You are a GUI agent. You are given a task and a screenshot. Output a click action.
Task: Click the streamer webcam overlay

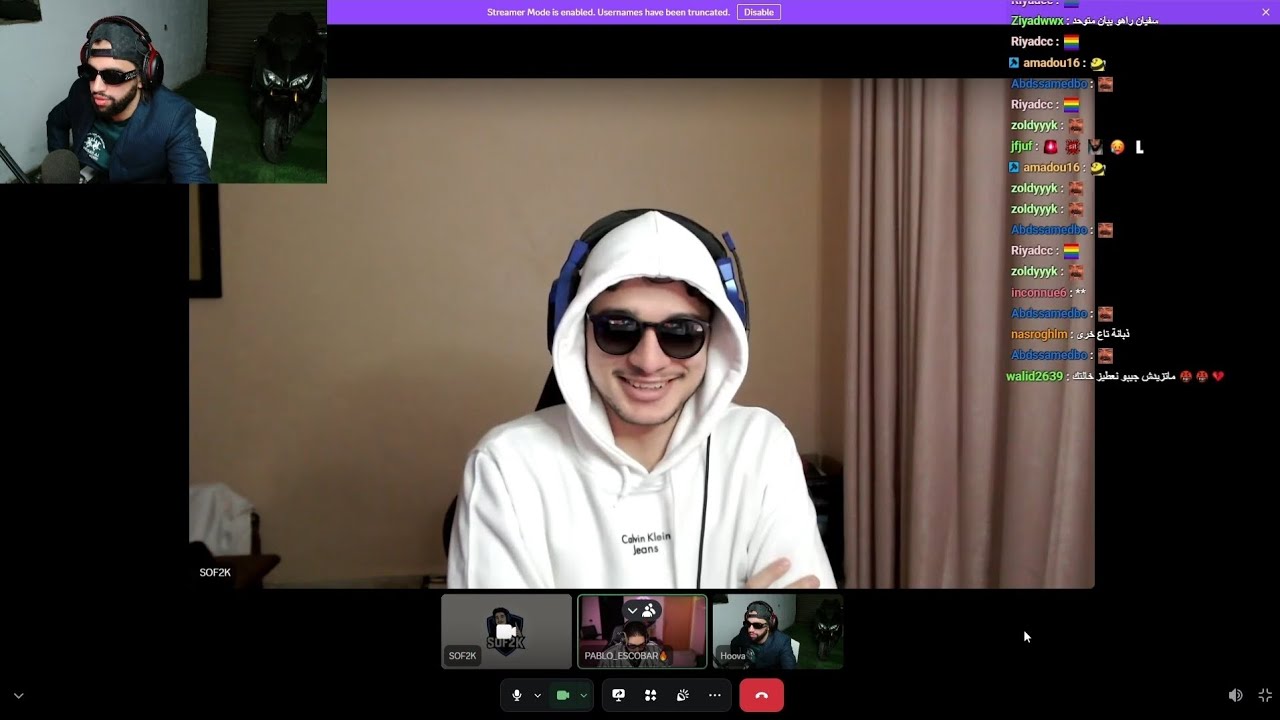coord(163,92)
